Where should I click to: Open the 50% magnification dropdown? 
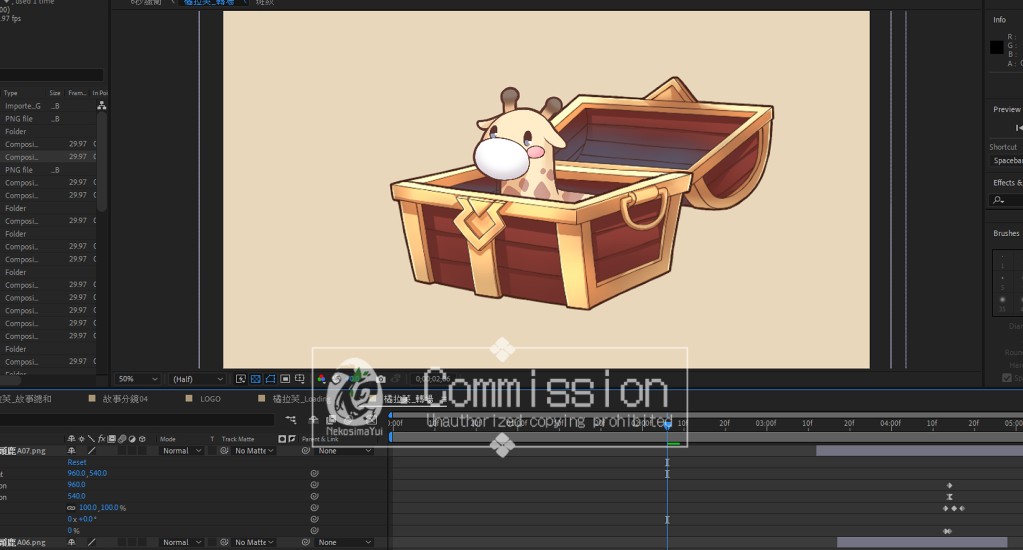[138, 379]
